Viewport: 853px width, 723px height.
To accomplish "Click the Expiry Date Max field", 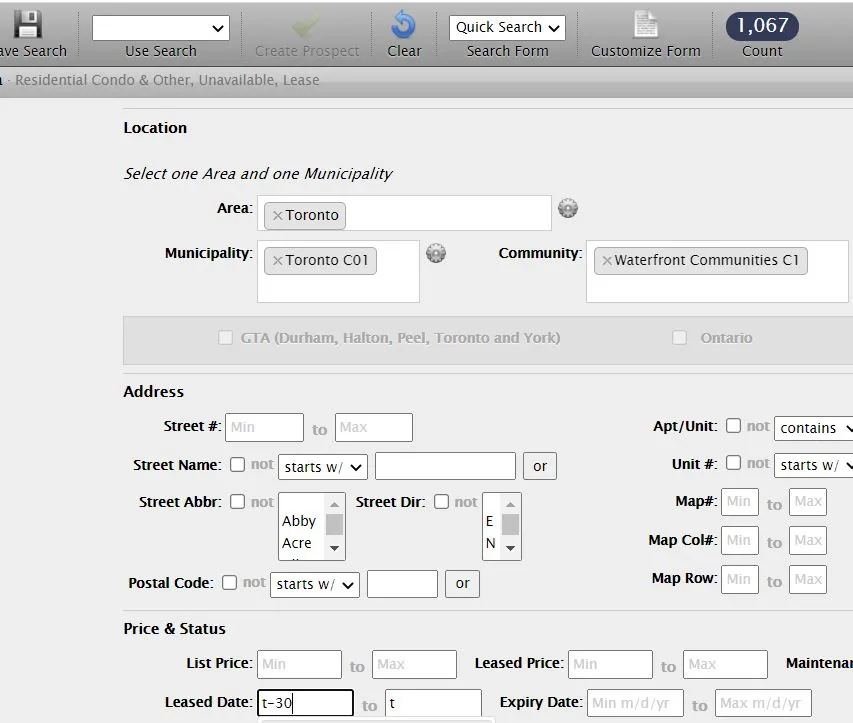I will point(763,703).
